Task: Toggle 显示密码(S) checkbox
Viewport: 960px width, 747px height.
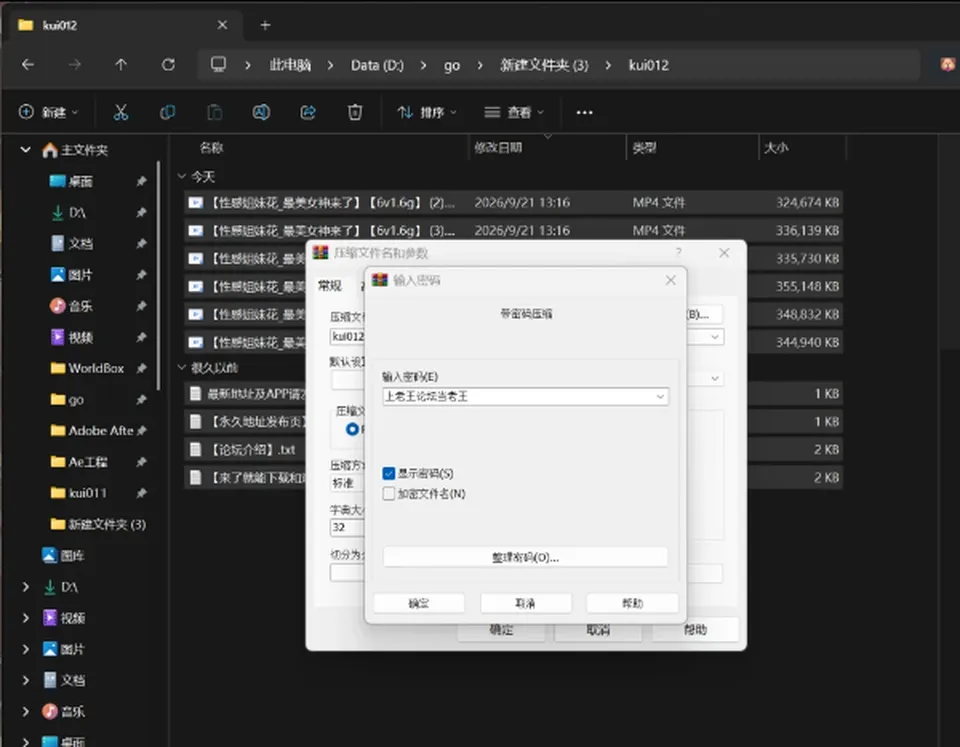Action: coord(389,473)
